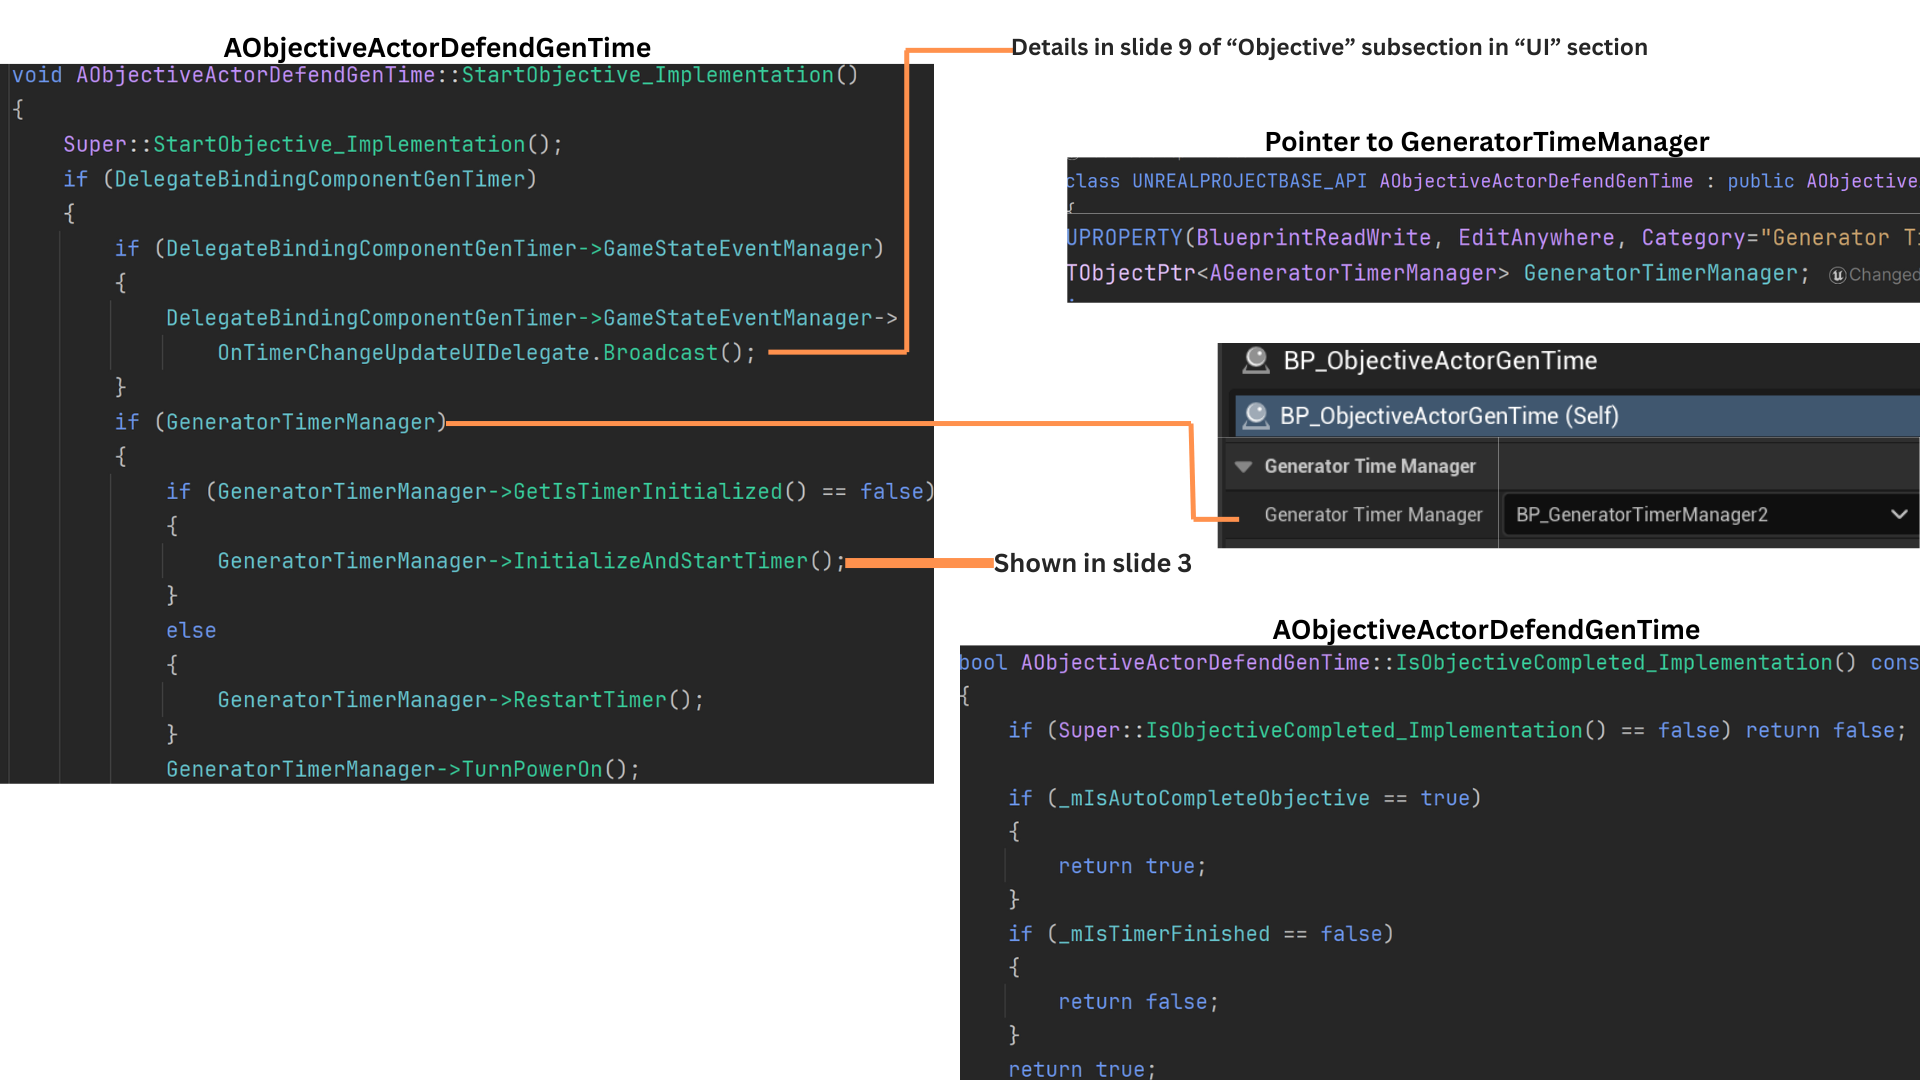
Task: Click the BP_GeneratorTimerManager2 combo box value
Action: 1641,514
